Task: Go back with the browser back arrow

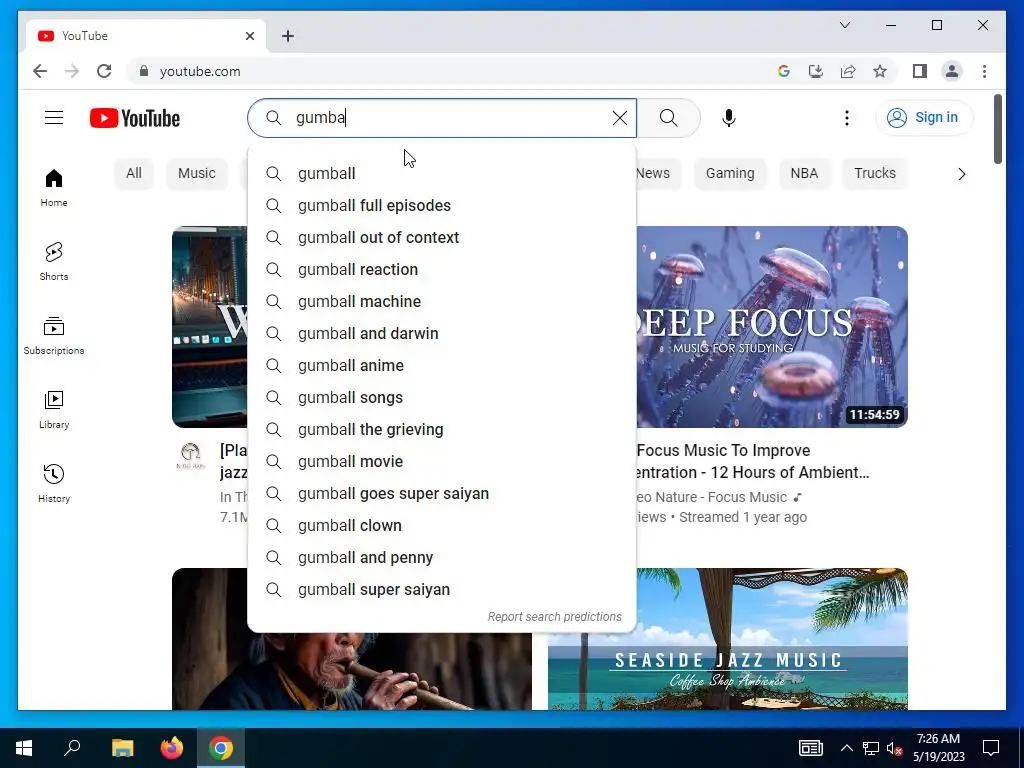Action: coord(40,71)
